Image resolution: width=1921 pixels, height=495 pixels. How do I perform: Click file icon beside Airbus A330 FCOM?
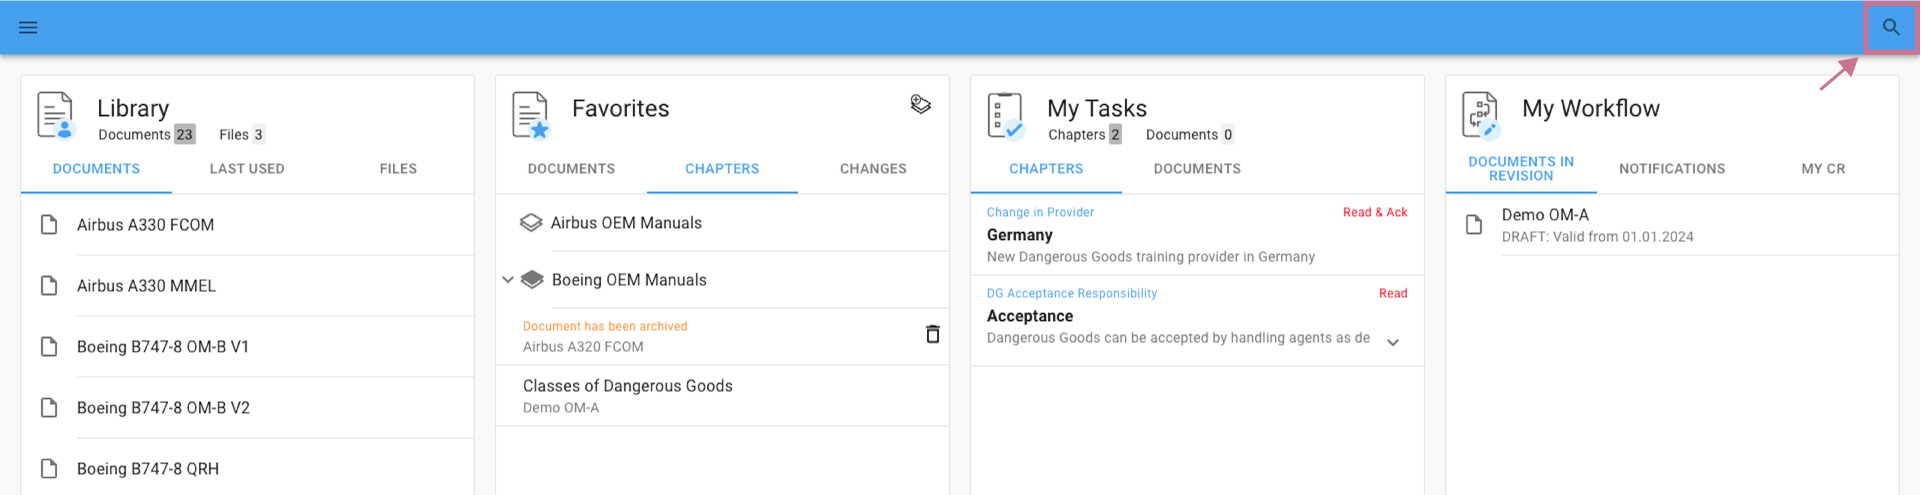click(49, 225)
